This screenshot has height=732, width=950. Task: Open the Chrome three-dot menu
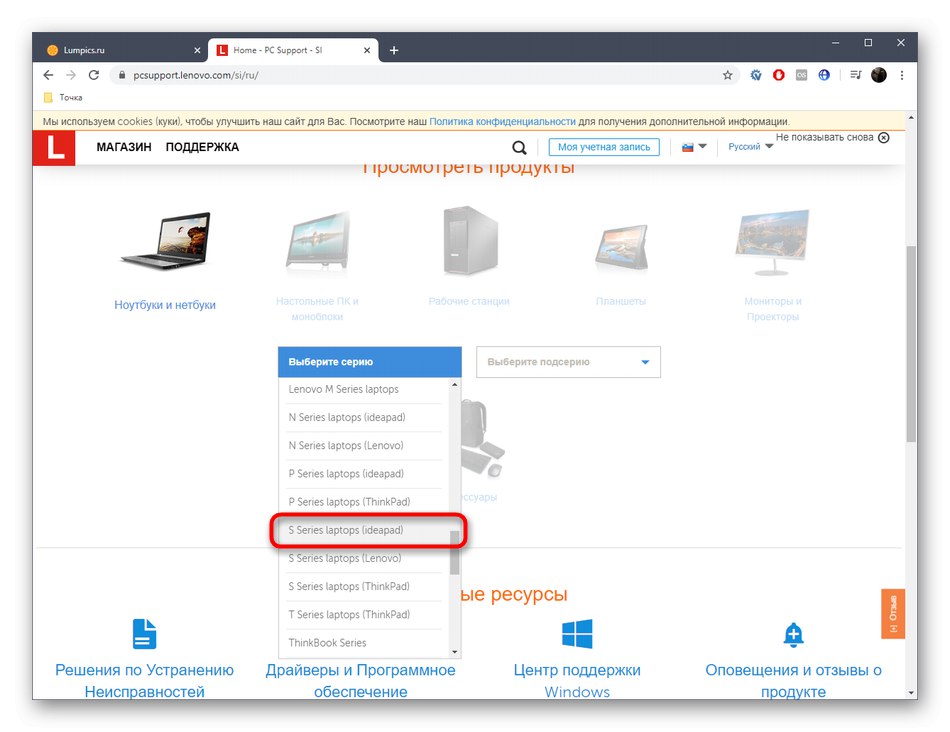(902, 75)
